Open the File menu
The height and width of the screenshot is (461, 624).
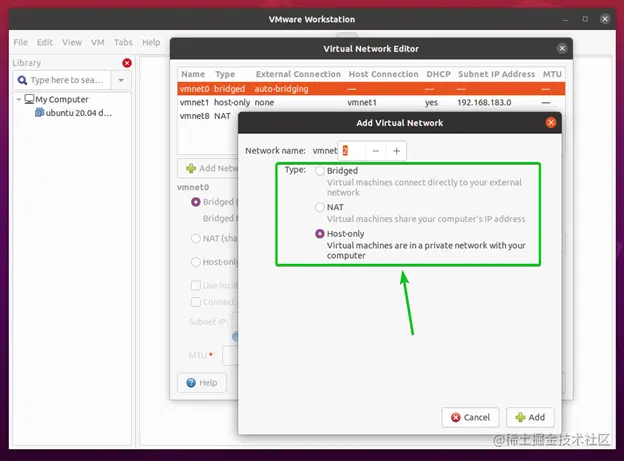click(20, 42)
